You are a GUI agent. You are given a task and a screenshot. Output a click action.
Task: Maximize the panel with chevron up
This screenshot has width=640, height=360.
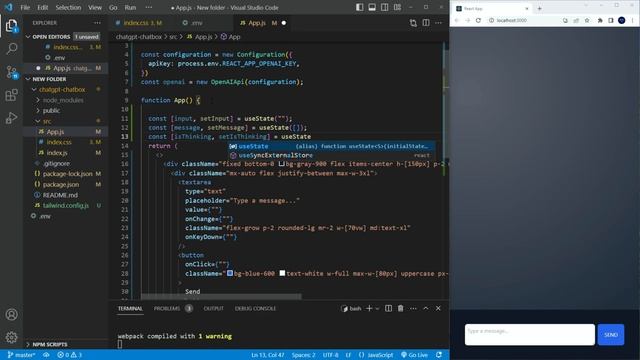[x=426, y=309]
